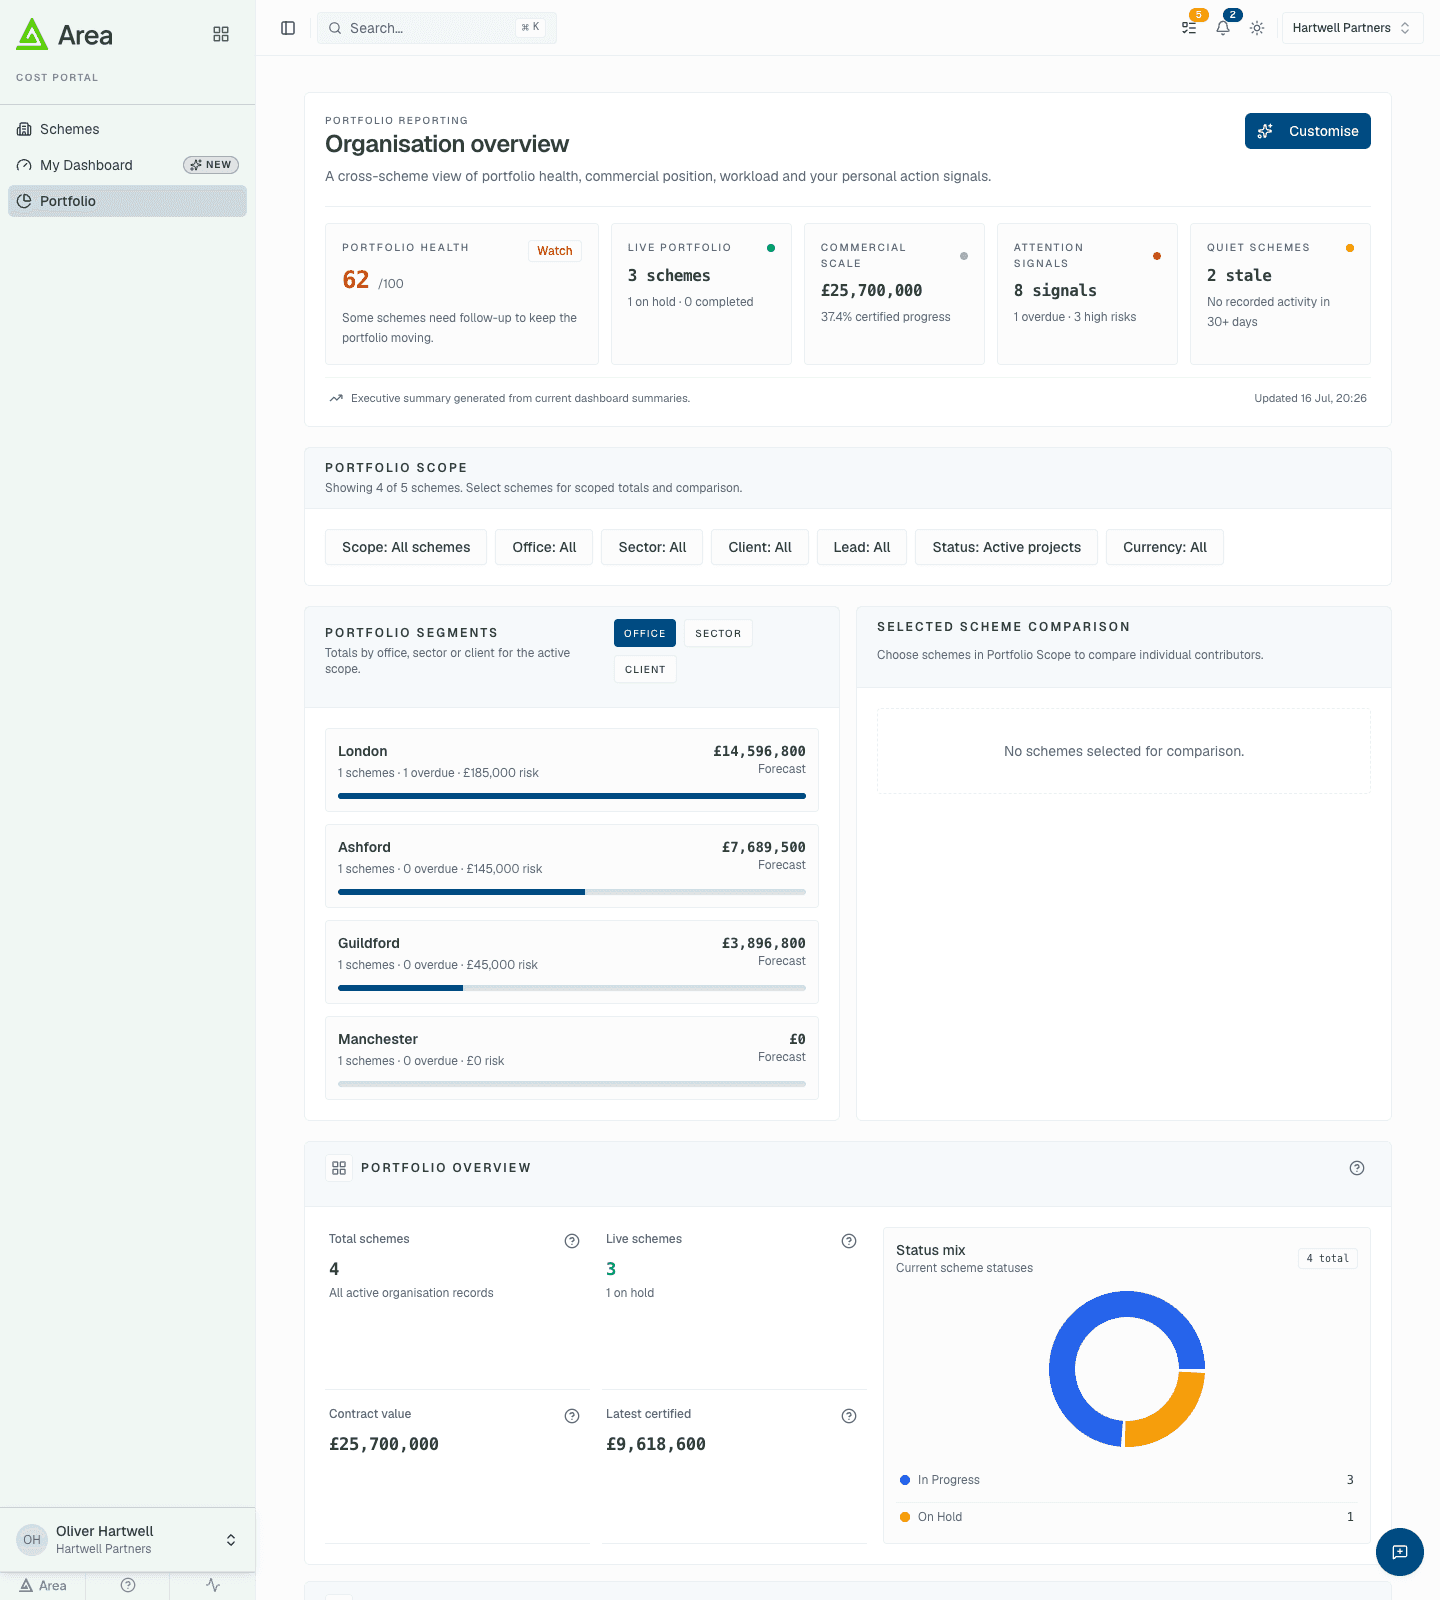Open the floating chat feedback button
The height and width of the screenshot is (1600, 1440).
[1400, 1552]
